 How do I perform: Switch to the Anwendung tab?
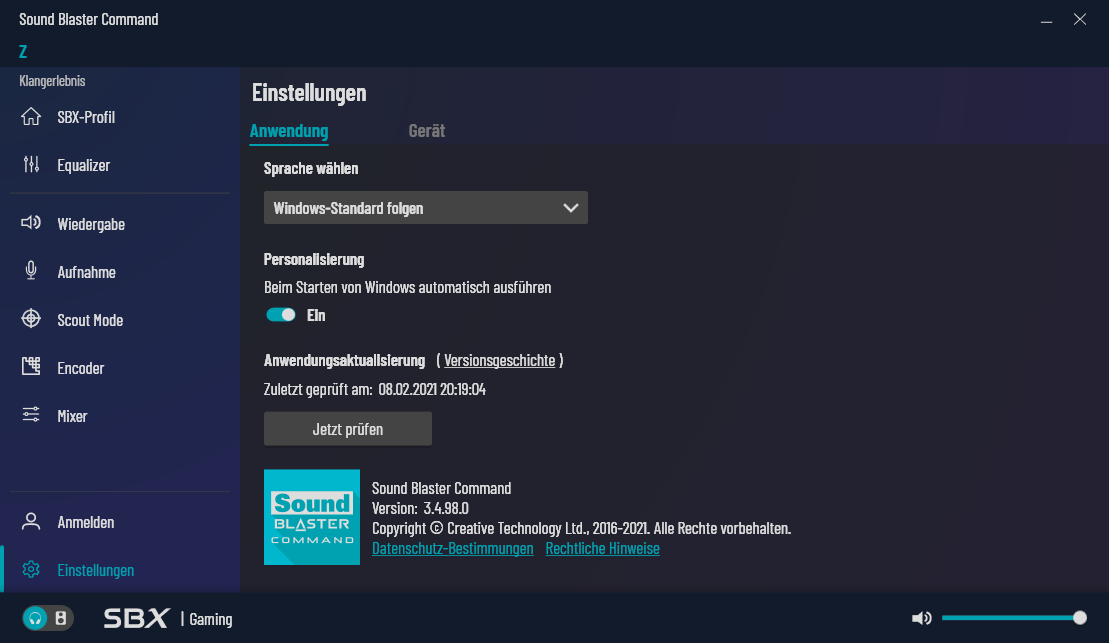tap(289, 131)
